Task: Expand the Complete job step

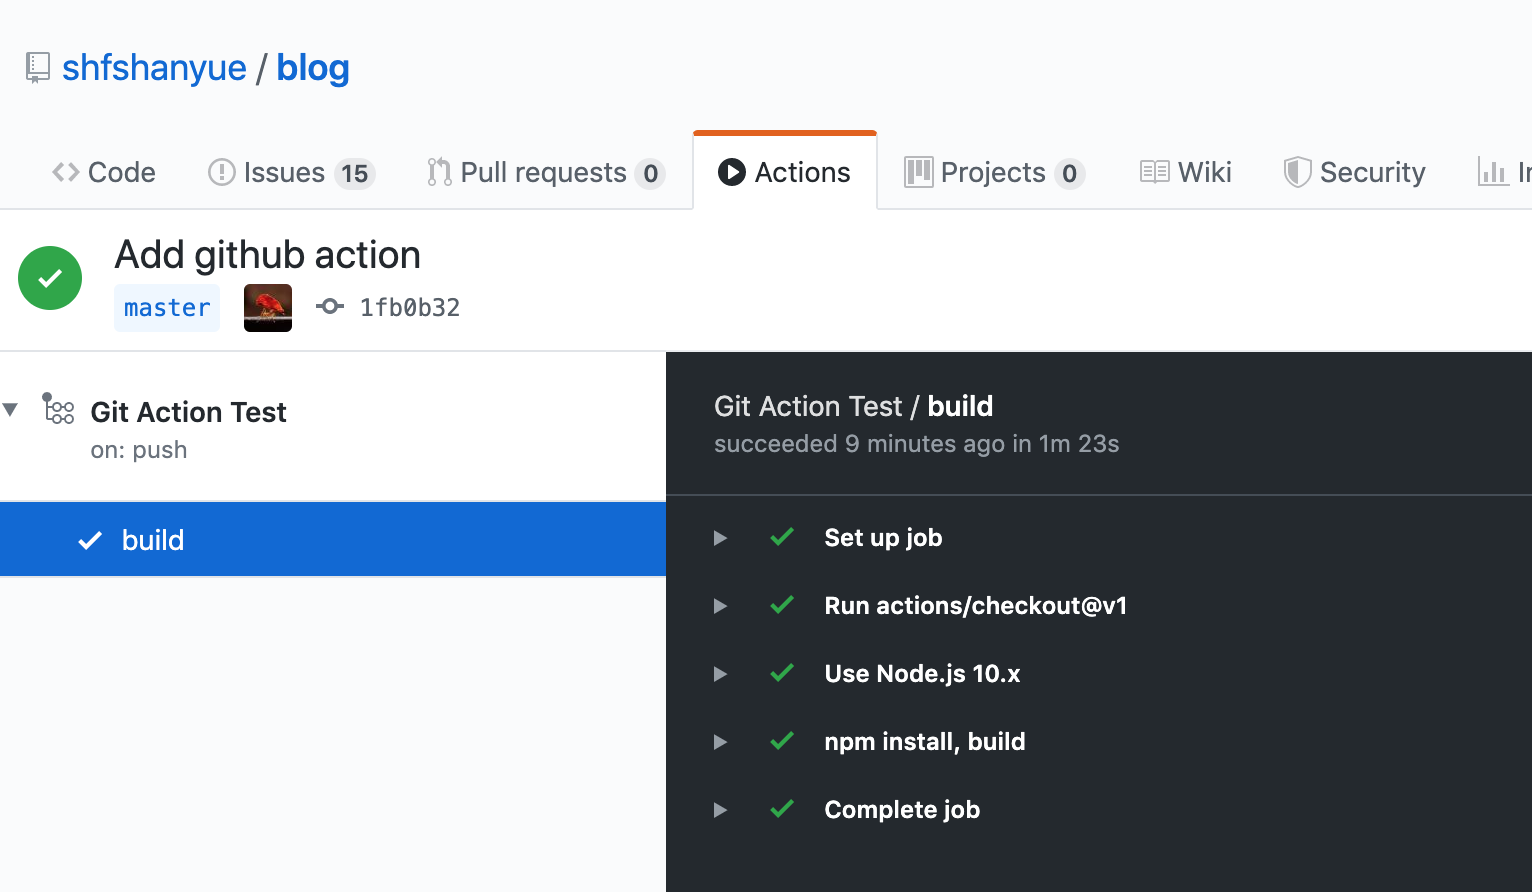Action: pyautogui.click(x=720, y=810)
